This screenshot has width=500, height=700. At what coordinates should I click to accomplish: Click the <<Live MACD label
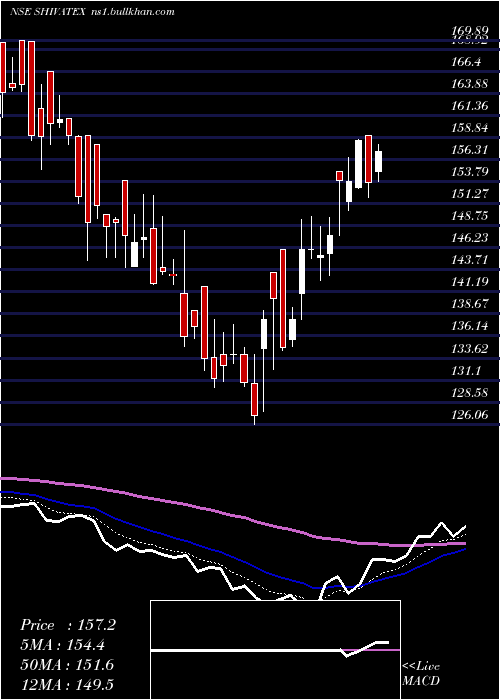(x=421, y=674)
